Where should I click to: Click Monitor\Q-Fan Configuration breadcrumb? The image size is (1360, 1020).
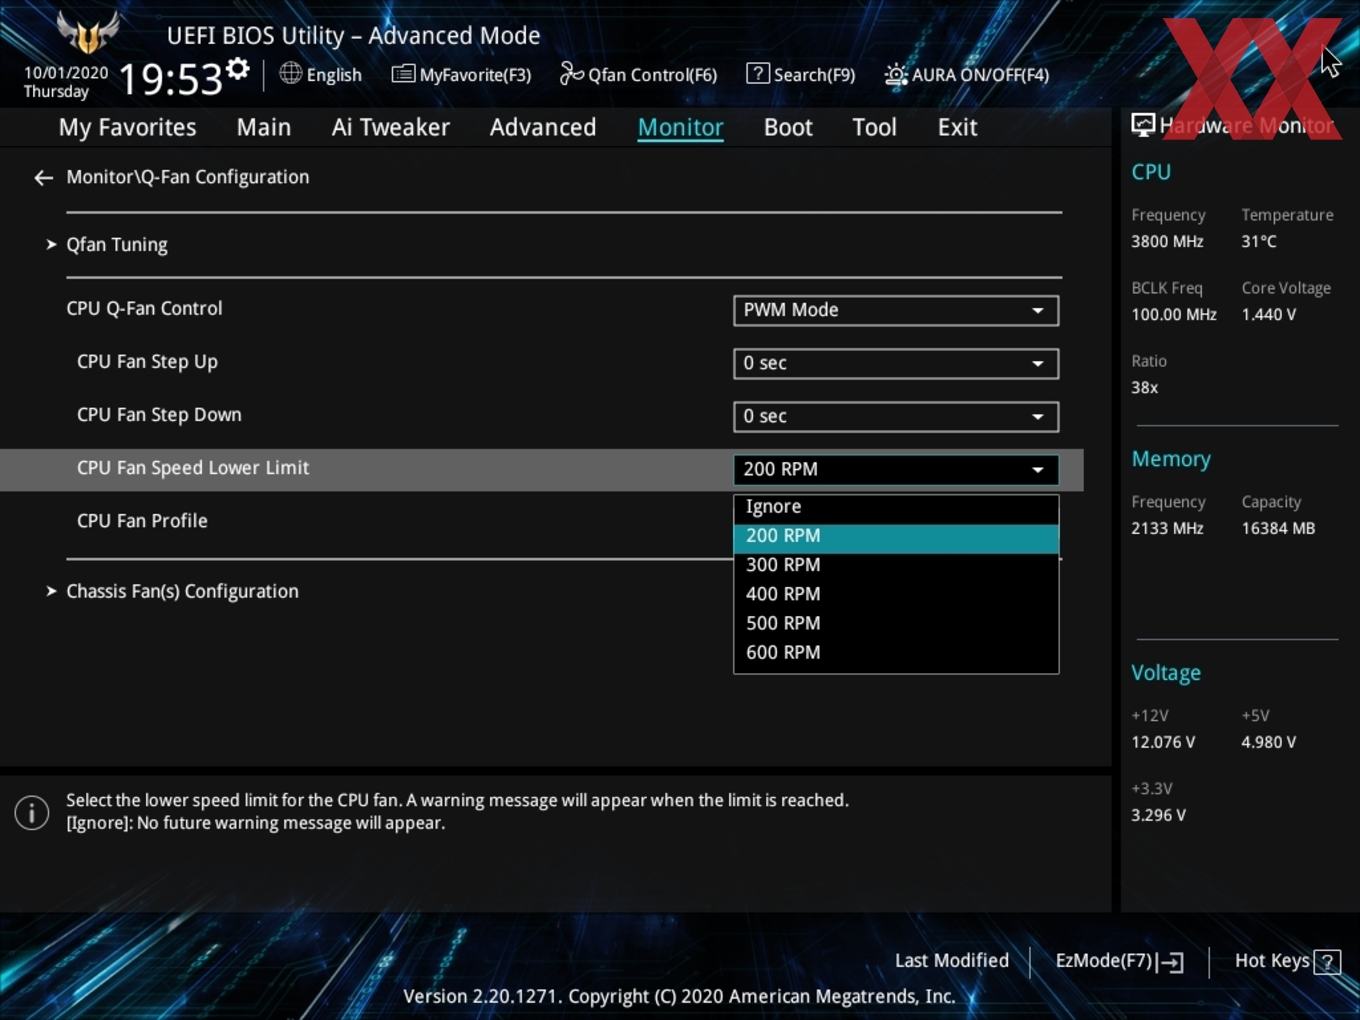[188, 177]
